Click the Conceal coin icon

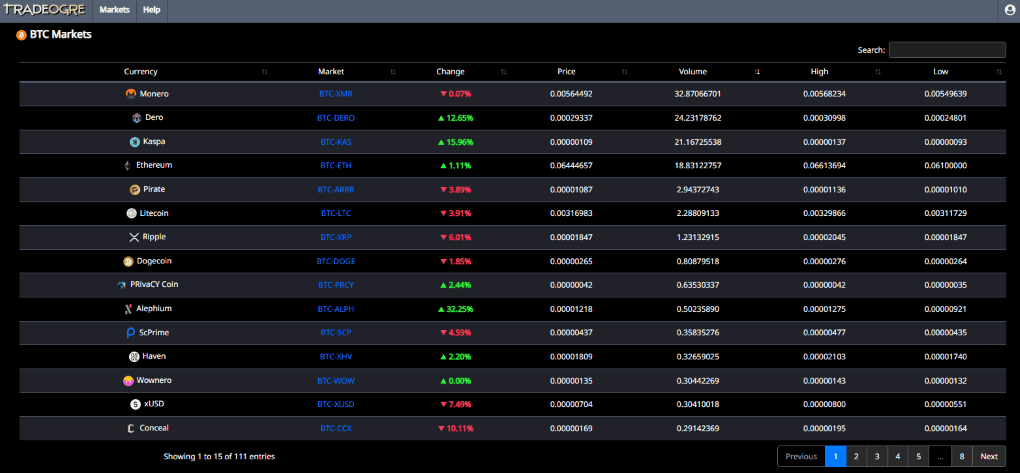131,428
